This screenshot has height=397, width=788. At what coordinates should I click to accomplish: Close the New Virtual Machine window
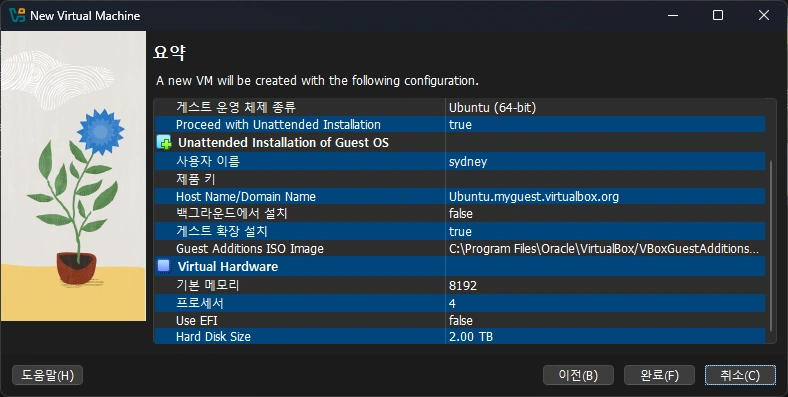point(764,15)
